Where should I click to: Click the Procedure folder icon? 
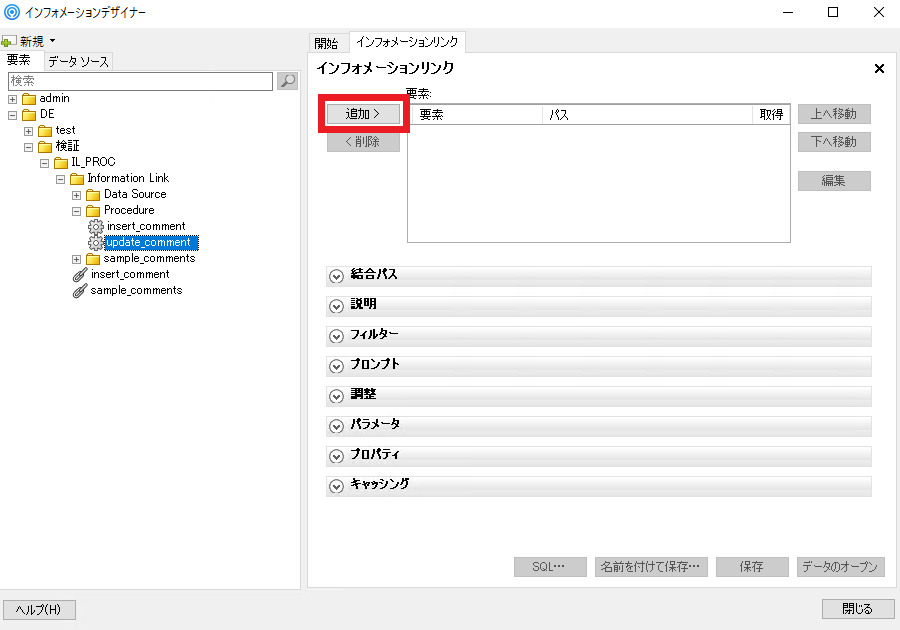93,211
